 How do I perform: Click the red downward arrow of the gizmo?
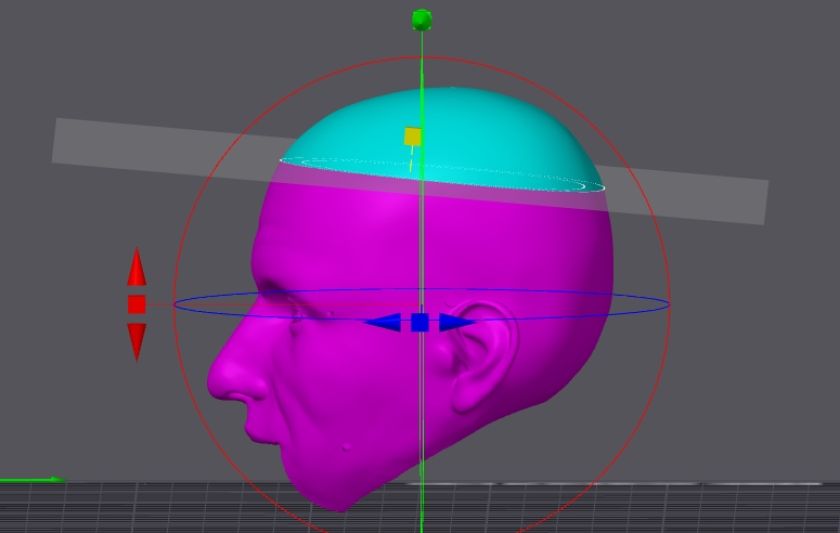(137, 340)
